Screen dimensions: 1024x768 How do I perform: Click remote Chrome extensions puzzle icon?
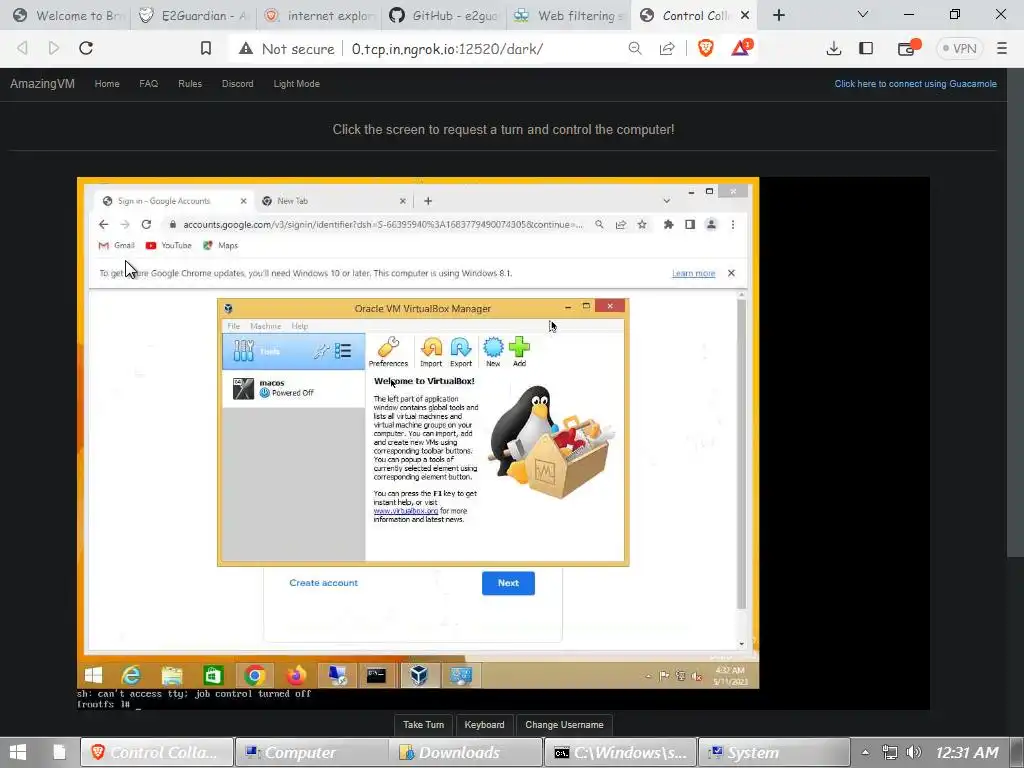[668, 225]
